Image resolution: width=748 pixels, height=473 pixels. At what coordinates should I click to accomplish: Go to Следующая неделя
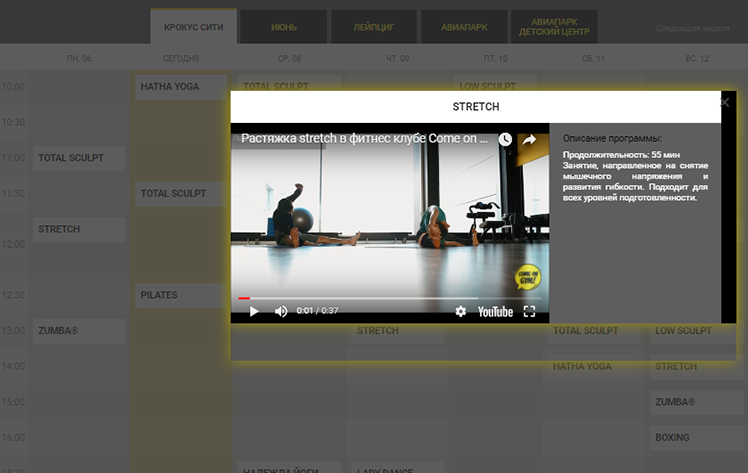point(693,29)
